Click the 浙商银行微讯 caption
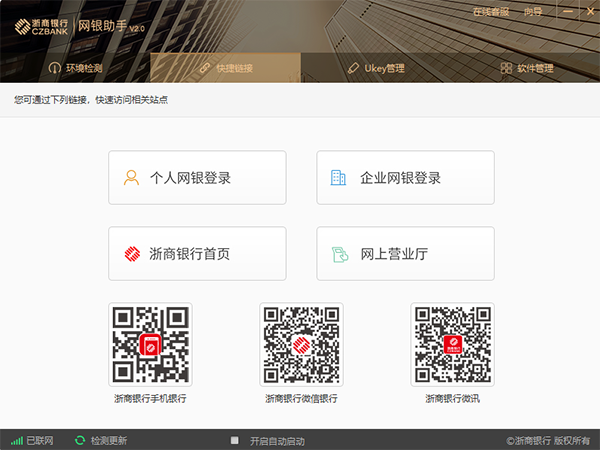600x450 pixels. [452, 399]
